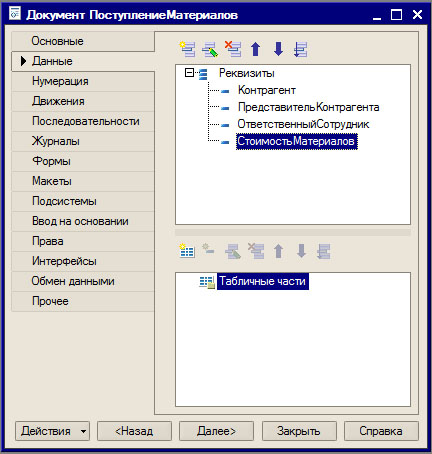This screenshot has height=454, width=432.
Task: Close the window with the title bar X
Action: (417, 15)
